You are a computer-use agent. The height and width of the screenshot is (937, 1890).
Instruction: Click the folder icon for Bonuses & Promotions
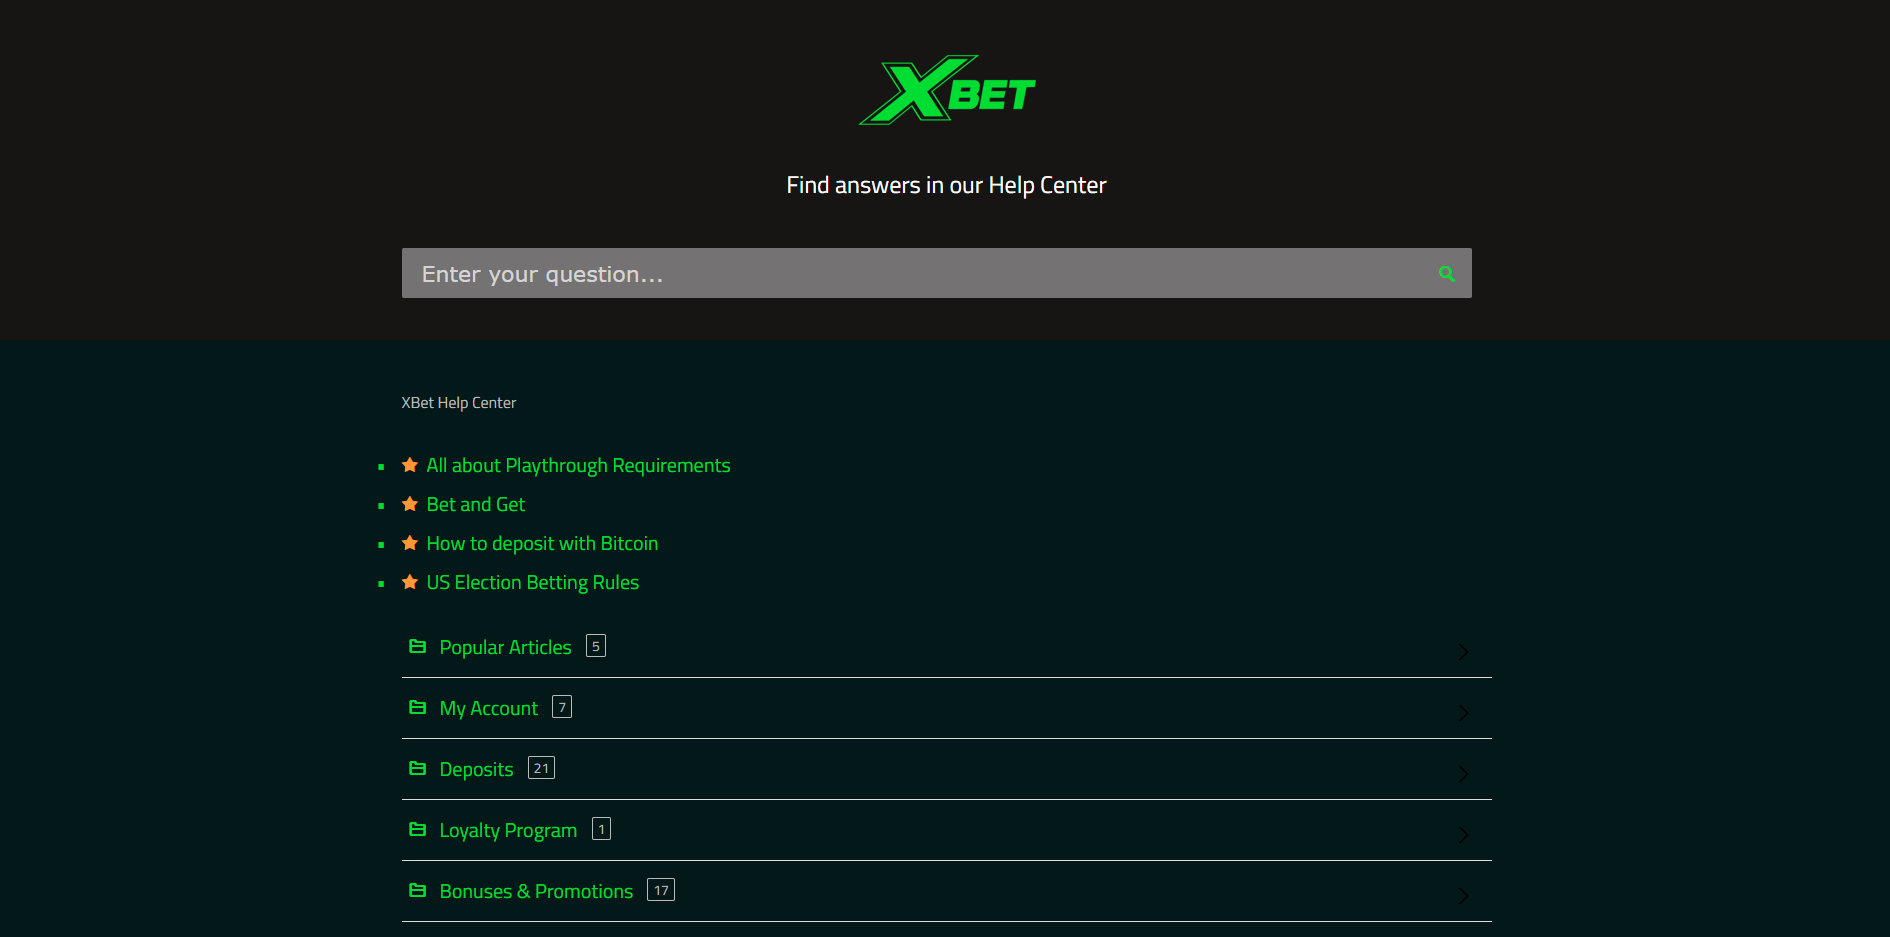point(418,891)
